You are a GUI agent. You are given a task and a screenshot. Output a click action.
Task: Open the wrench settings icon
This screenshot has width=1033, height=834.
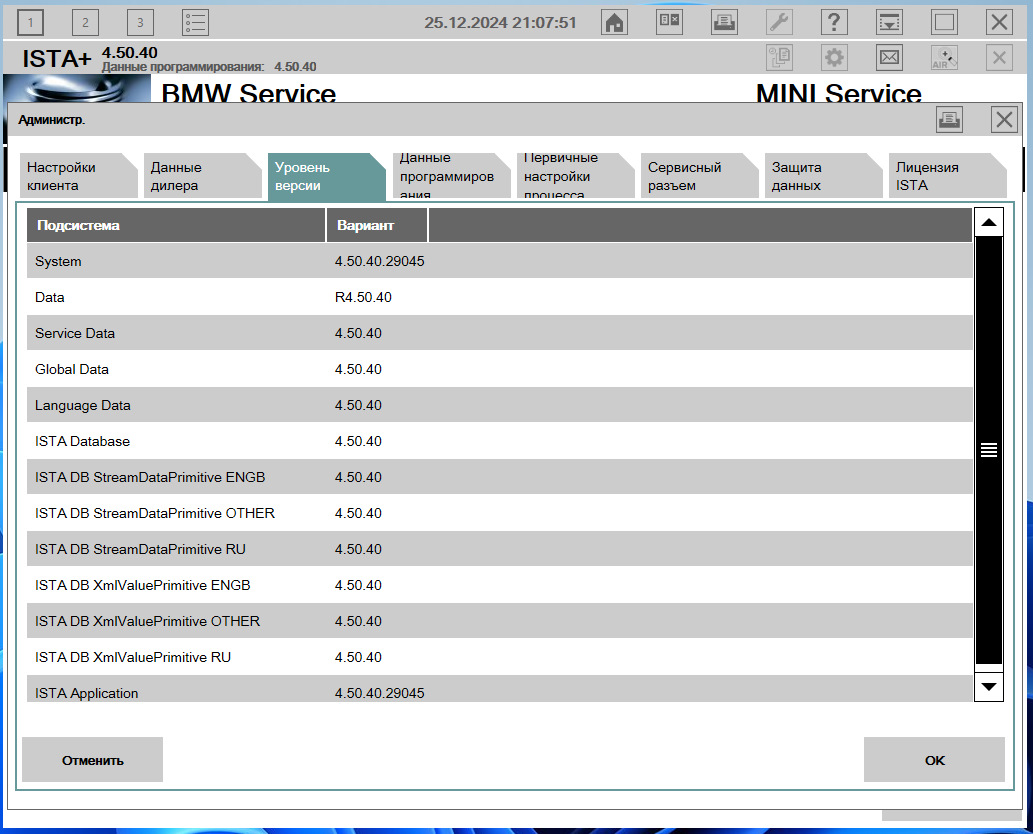pyautogui.click(x=780, y=22)
